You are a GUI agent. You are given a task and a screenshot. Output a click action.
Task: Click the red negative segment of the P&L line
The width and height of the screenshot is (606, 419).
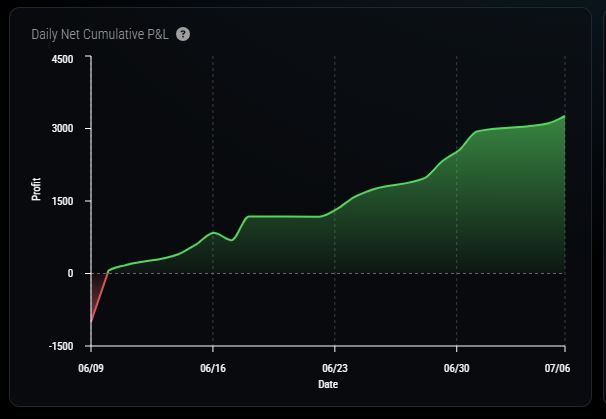99,298
